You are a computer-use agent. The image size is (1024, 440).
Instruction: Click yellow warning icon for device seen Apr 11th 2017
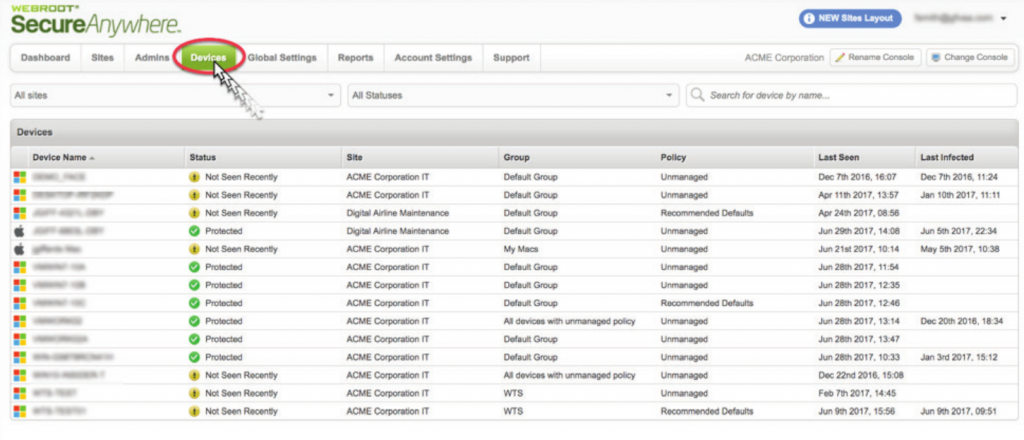tap(194, 195)
